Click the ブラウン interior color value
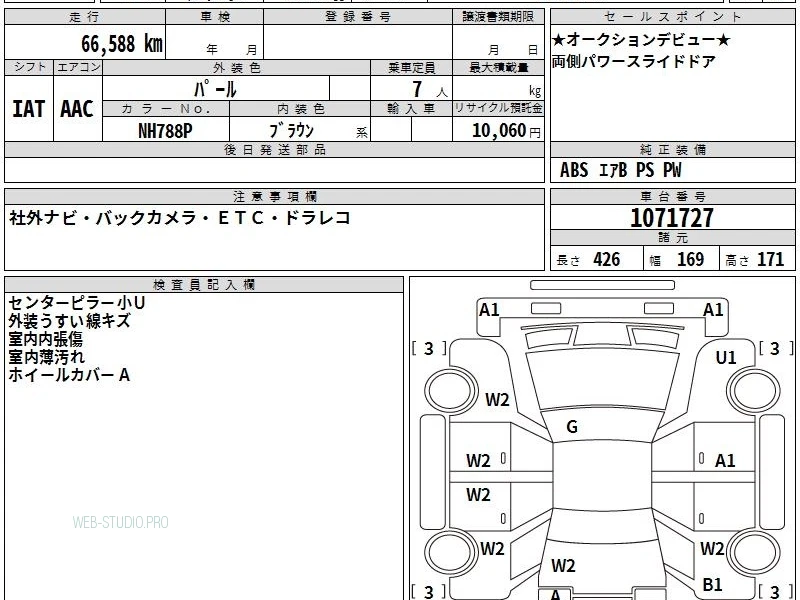Screen dimensions: 800x600 (x=291, y=131)
